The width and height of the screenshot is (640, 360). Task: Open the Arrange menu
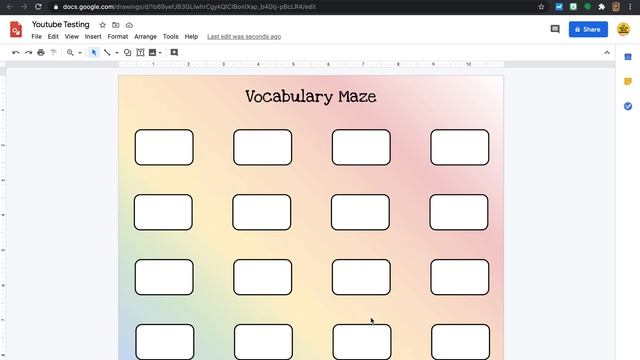145,37
